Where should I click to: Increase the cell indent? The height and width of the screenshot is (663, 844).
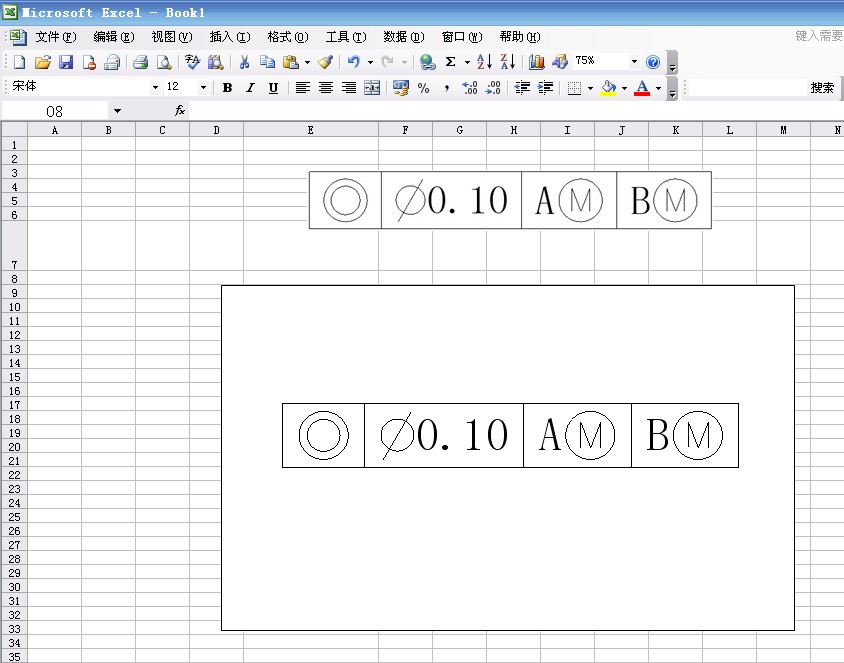(x=545, y=88)
